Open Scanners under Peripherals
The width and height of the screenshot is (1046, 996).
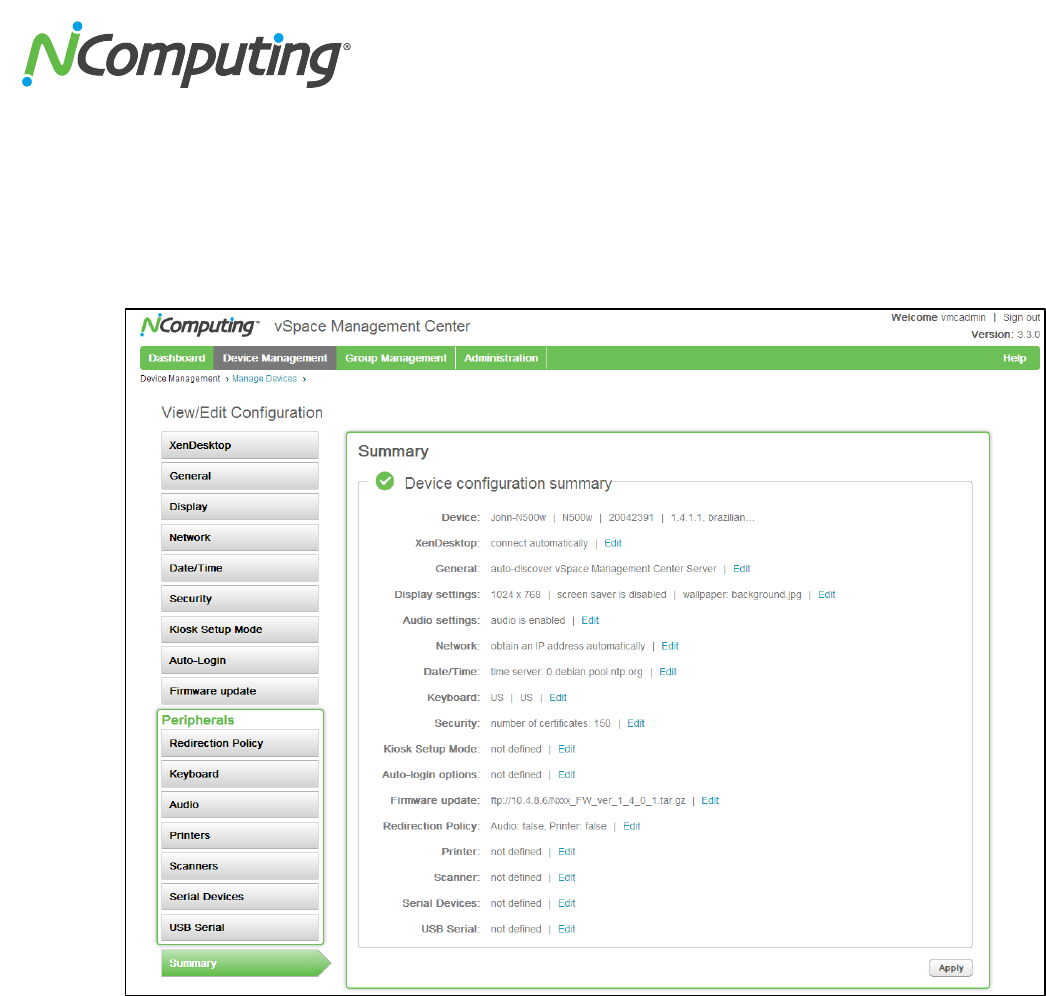click(239, 866)
